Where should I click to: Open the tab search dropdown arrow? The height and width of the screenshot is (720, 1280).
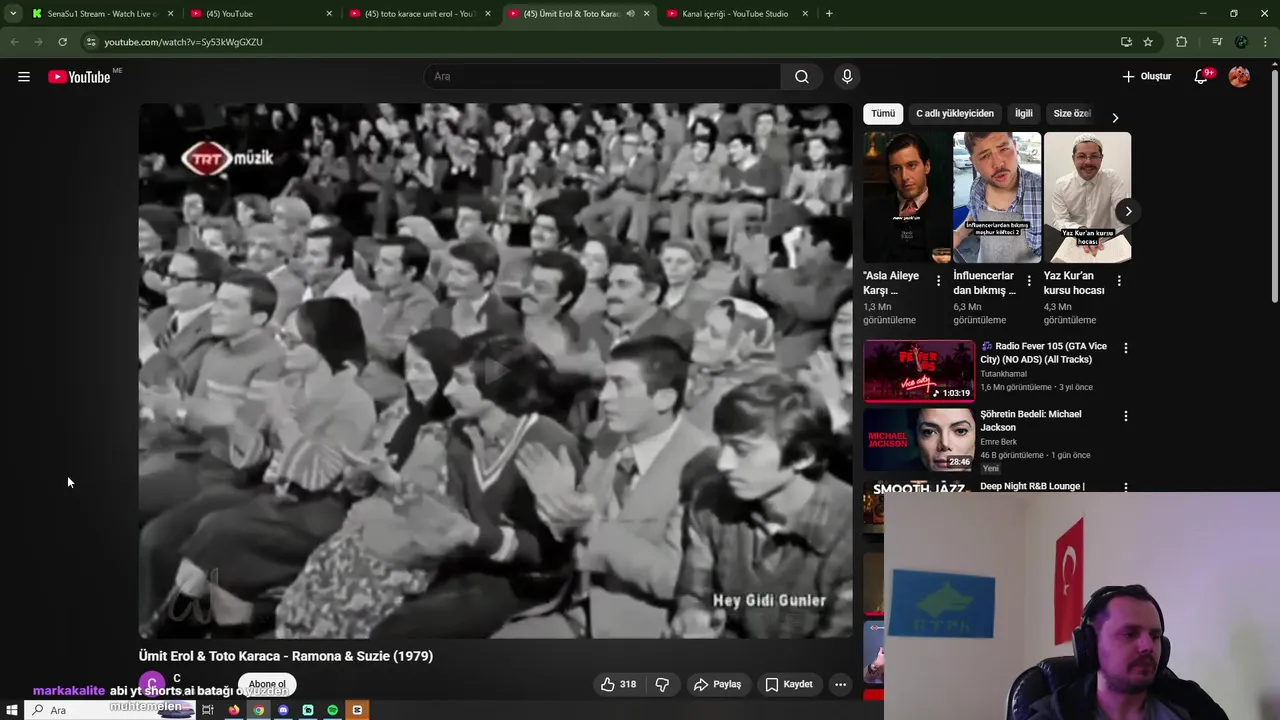coord(13,14)
